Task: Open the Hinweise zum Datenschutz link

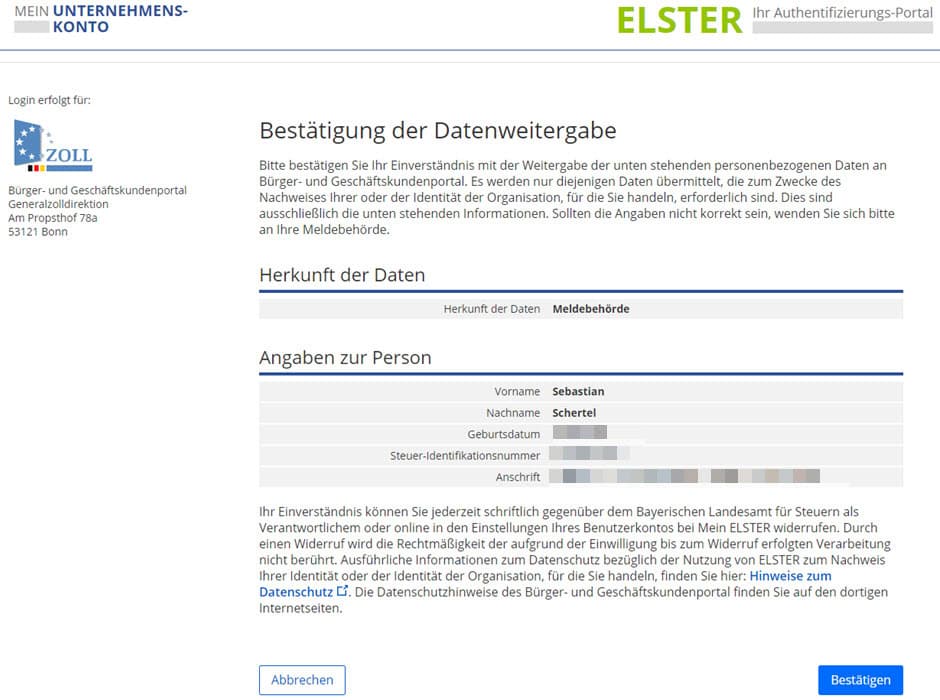Action: [x=790, y=575]
